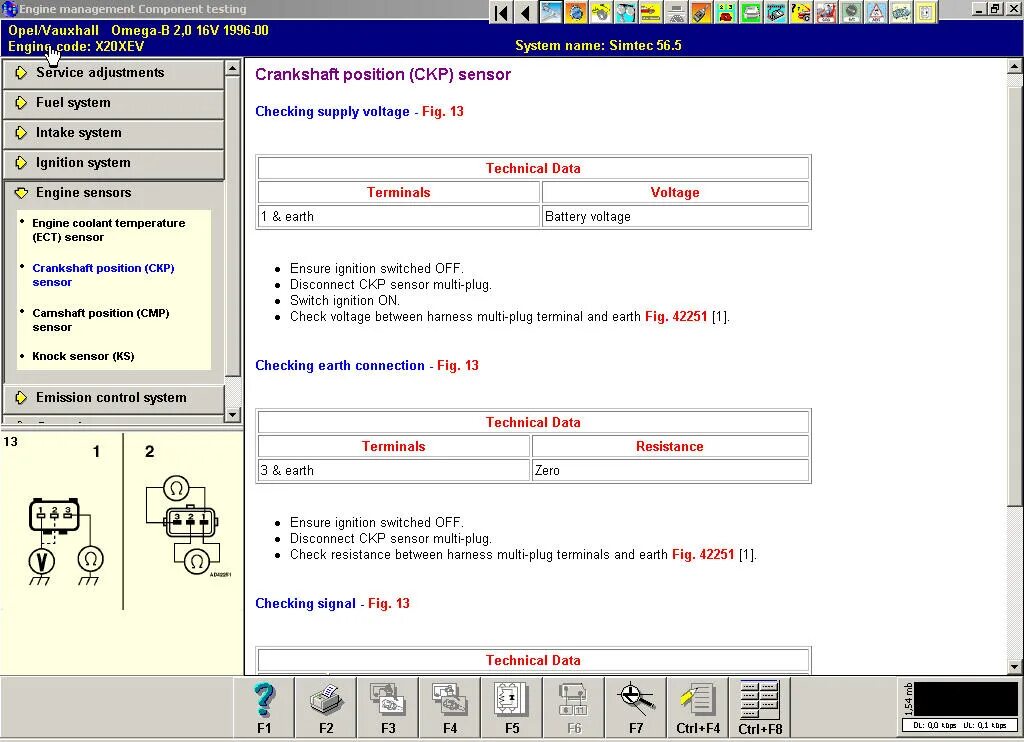Expand the Intake system section
Screen dimensions: 1024x742
[x=114, y=133]
